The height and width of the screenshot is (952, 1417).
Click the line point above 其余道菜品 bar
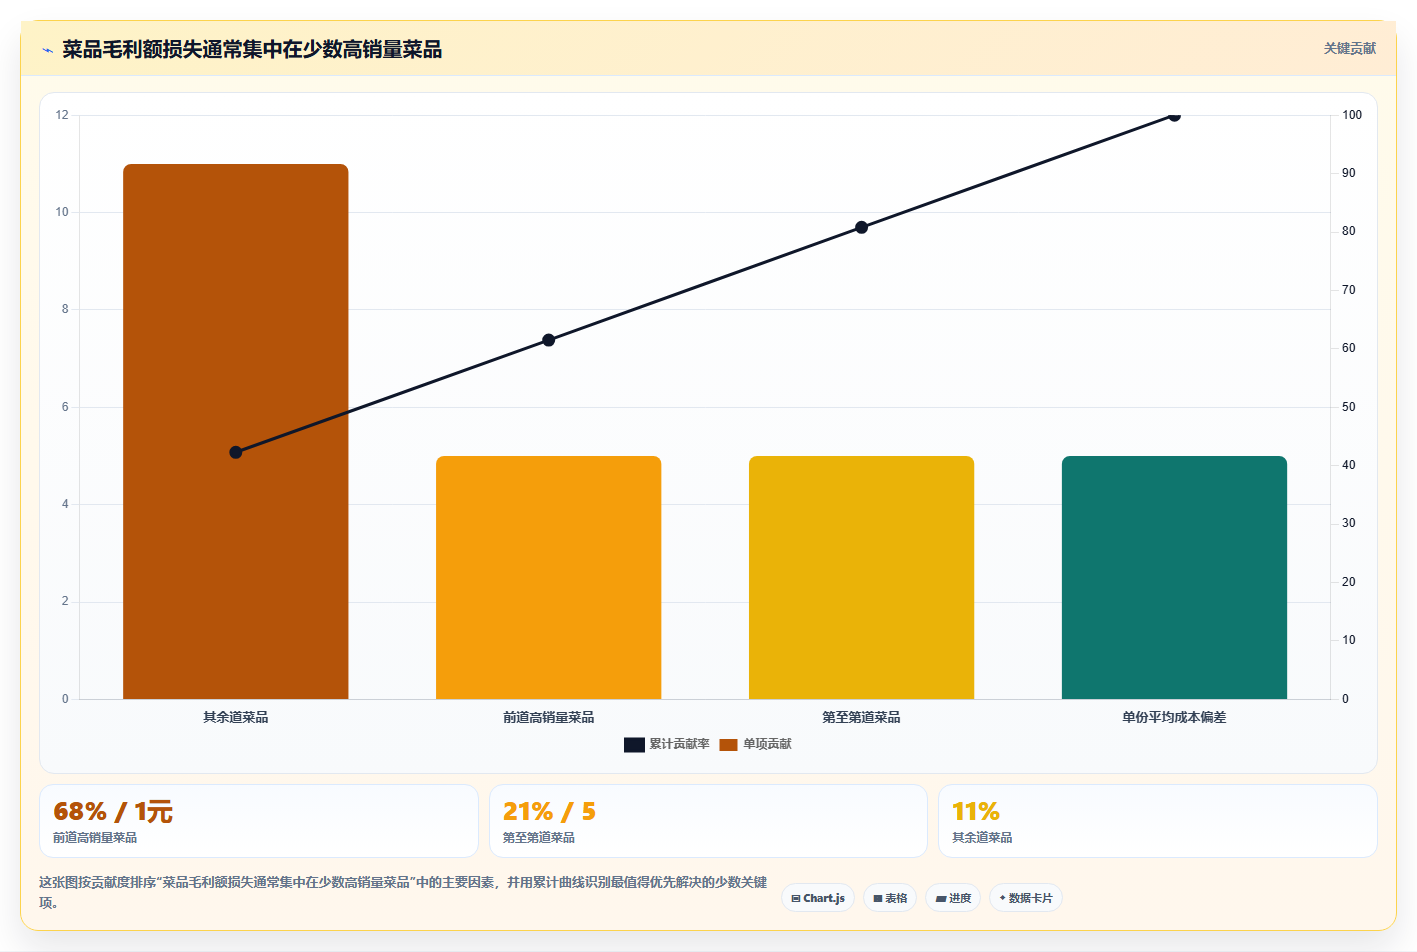(236, 452)
